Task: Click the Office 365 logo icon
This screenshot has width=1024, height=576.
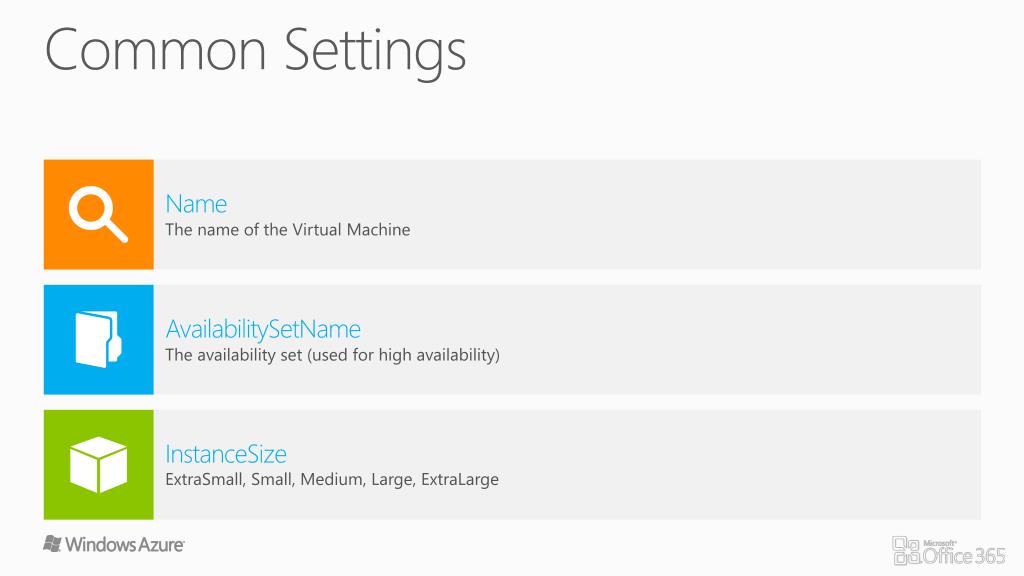Action: 906,550
